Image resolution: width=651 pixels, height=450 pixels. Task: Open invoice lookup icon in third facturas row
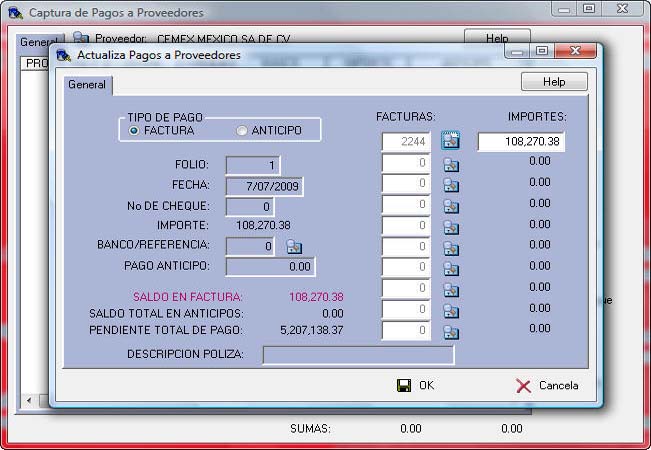coord(451,185)
